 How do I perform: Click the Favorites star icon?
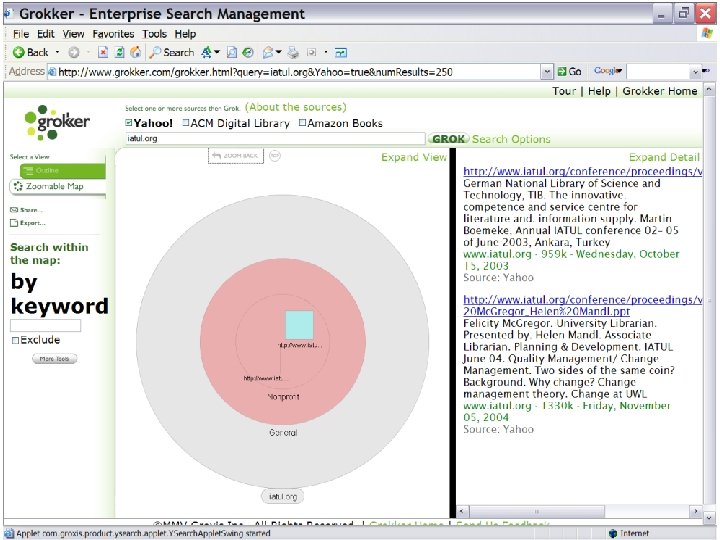coord(206,53)
